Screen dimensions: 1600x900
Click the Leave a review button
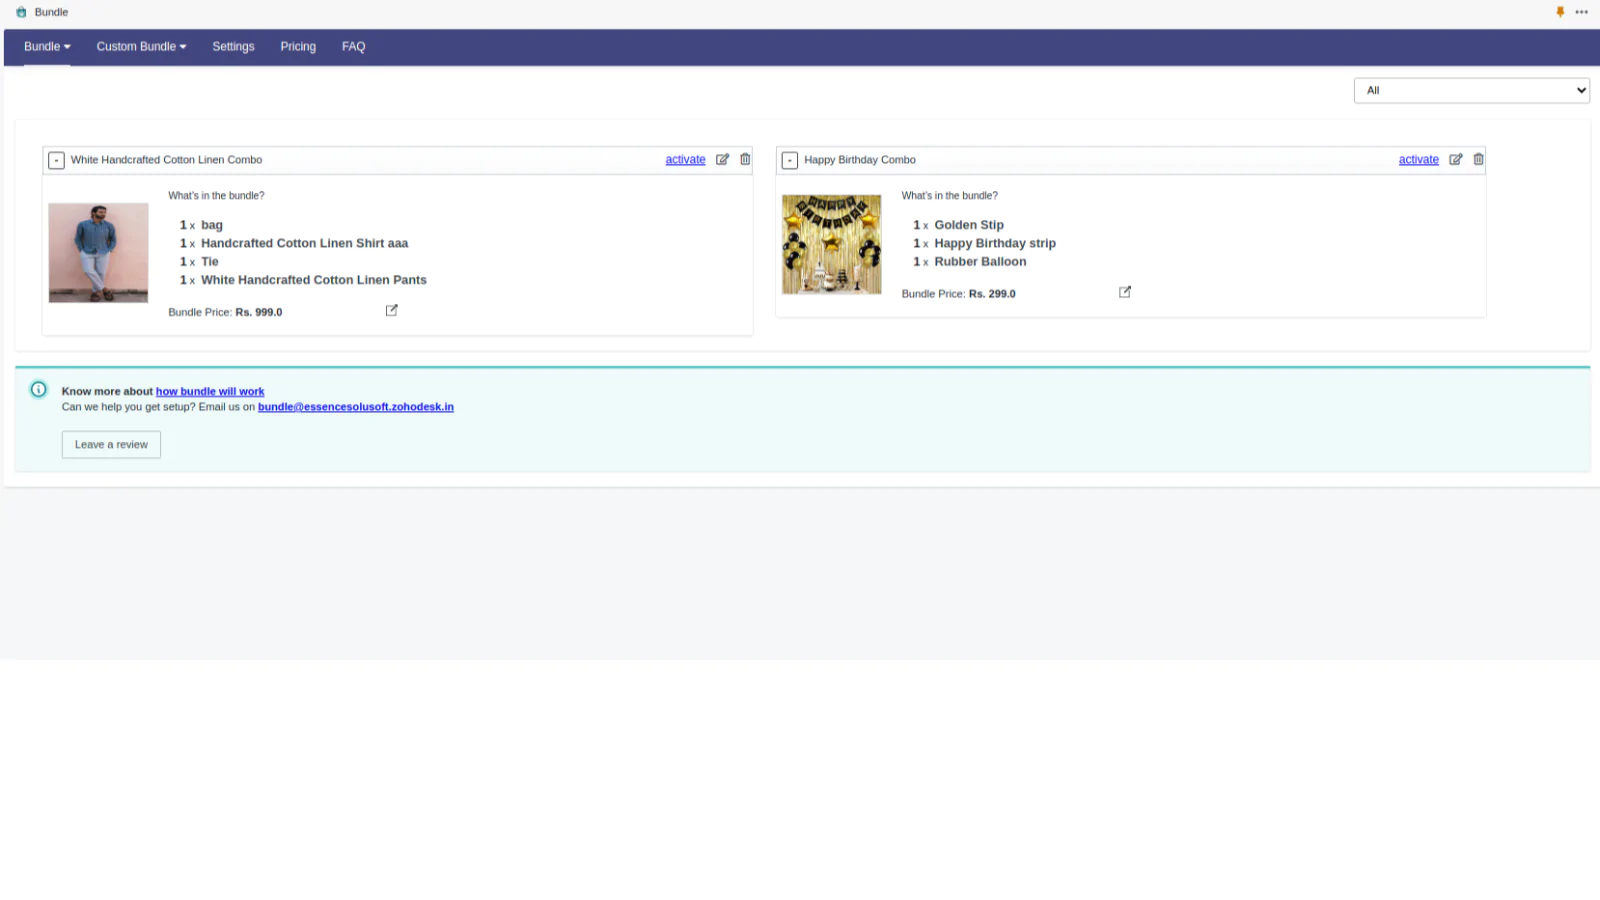point(111,444)
